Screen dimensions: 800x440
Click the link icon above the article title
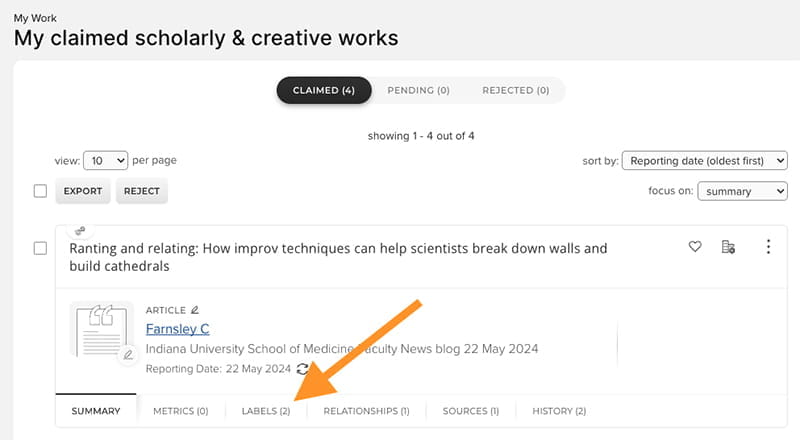[x=80, y=231]
